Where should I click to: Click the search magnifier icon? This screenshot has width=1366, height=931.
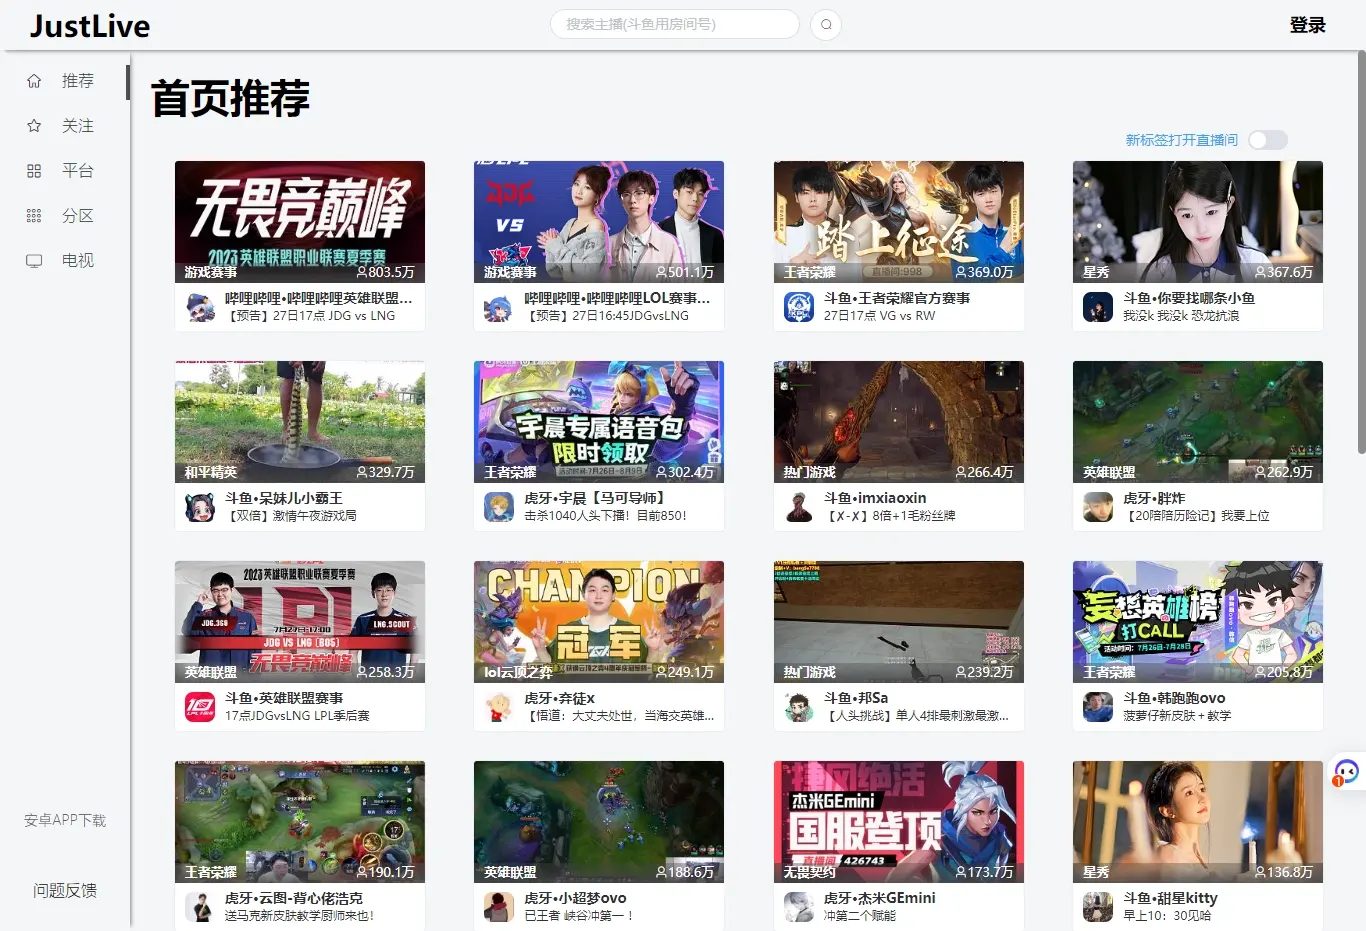click(825, 24)
